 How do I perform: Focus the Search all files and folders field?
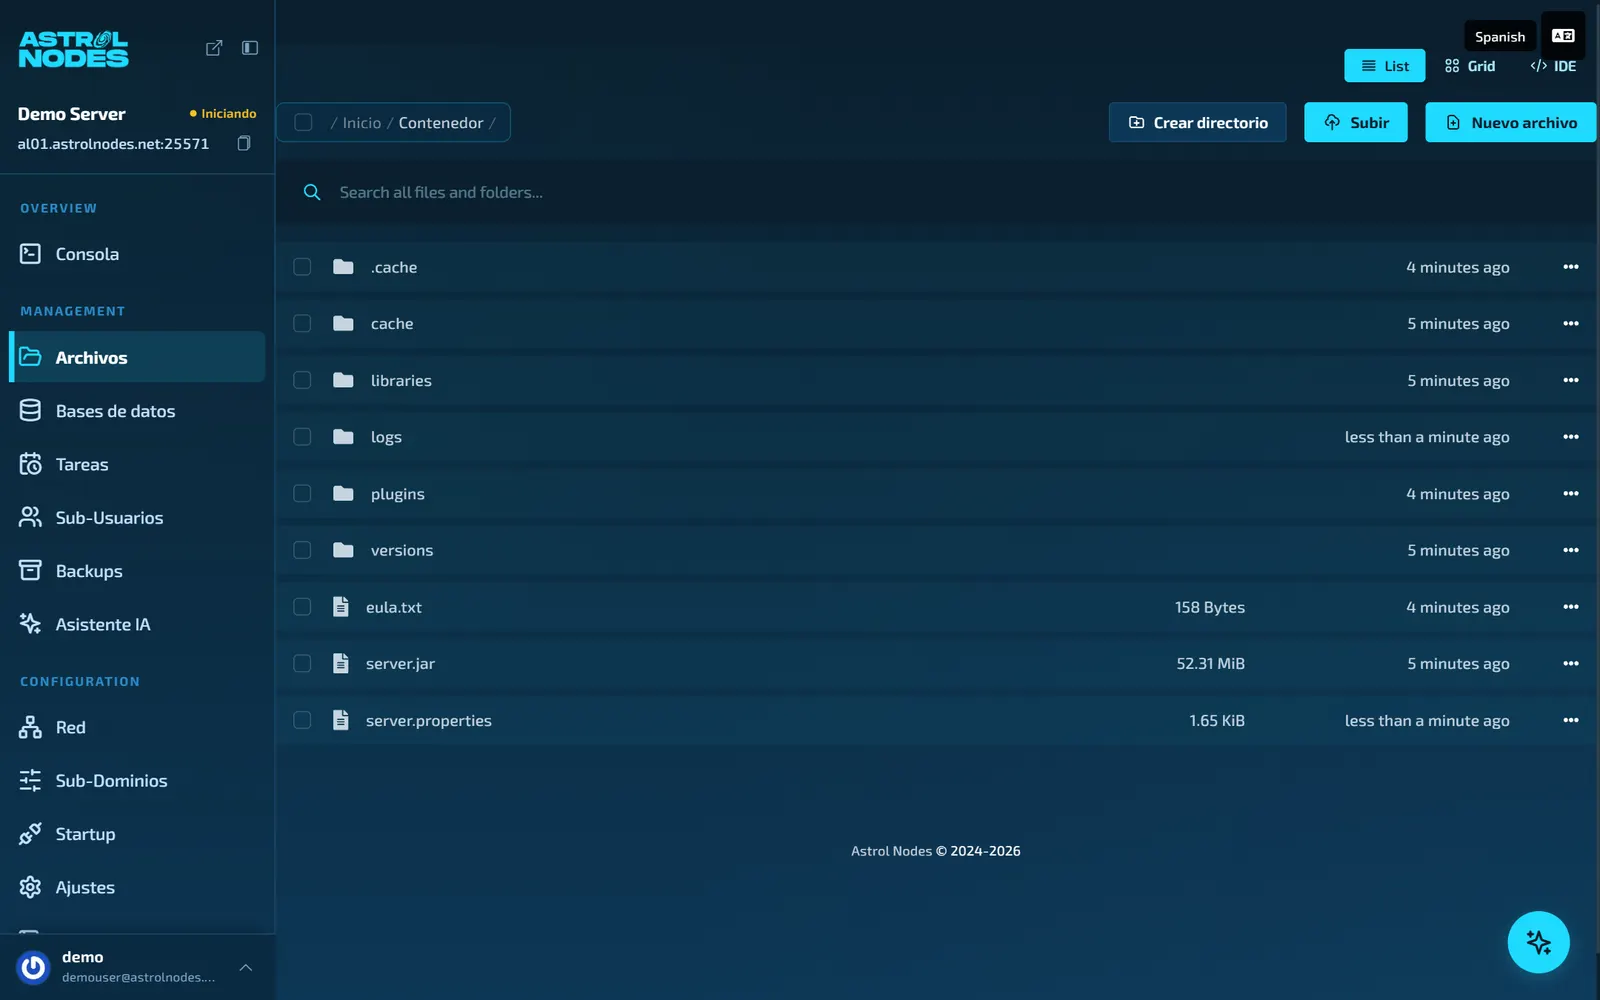(936, 192)
